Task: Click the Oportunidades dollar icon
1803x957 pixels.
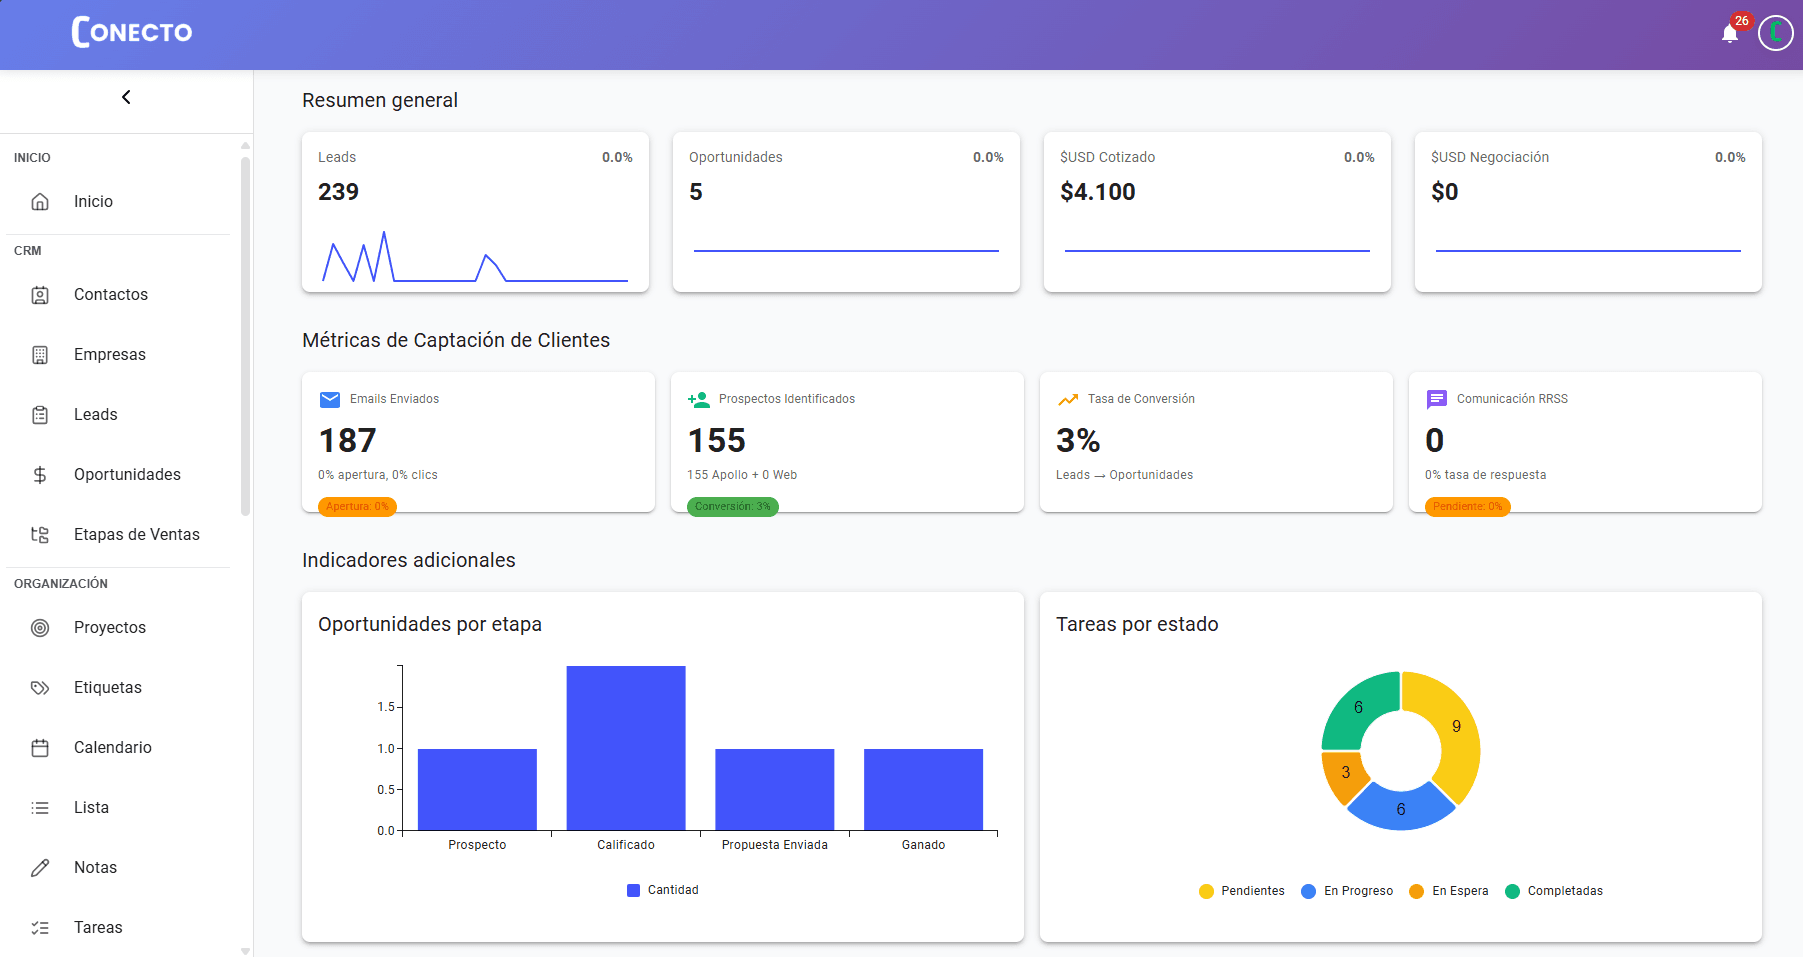Action: coord(40,474)
